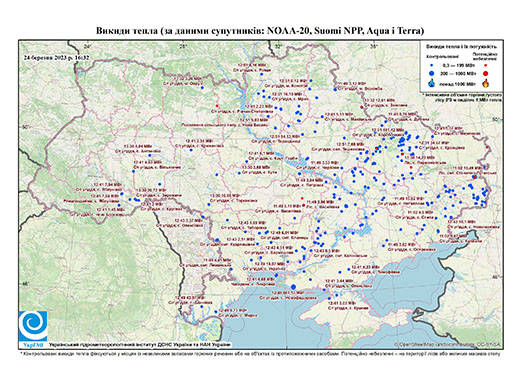
Task: Click the 46° latitude label on left edge
Action: (x=25, y=283)
